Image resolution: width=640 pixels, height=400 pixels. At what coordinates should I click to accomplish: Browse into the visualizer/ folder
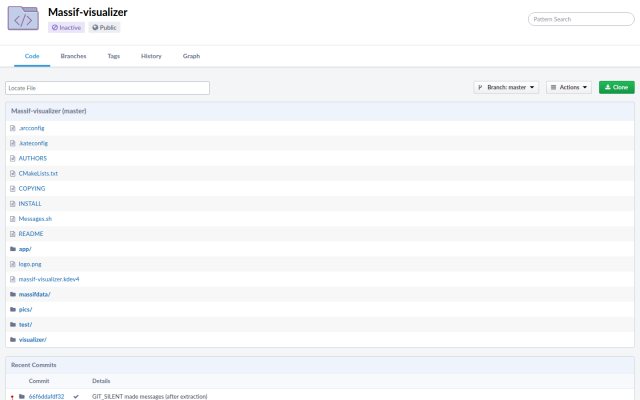[x=33, y=340]
